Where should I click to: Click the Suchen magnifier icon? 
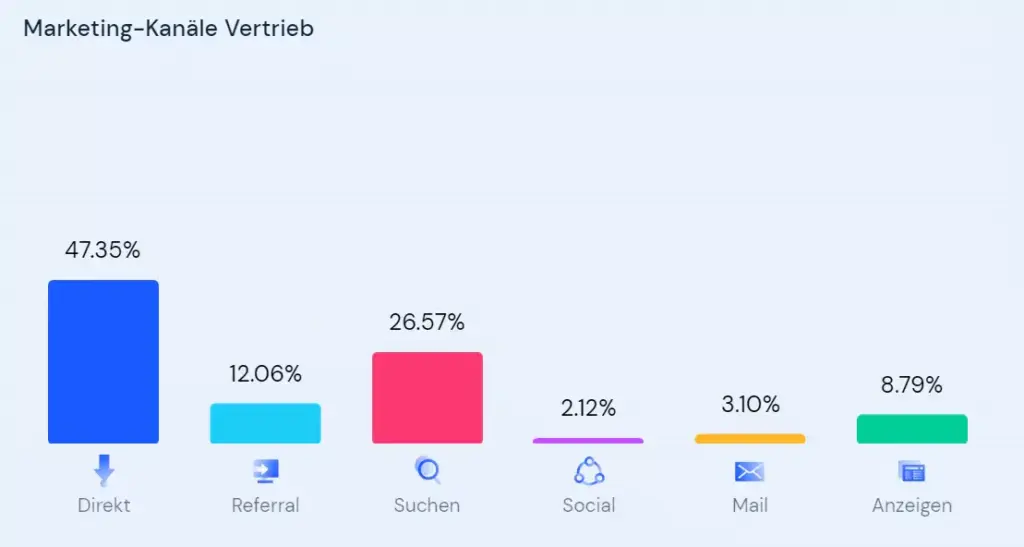428,470
